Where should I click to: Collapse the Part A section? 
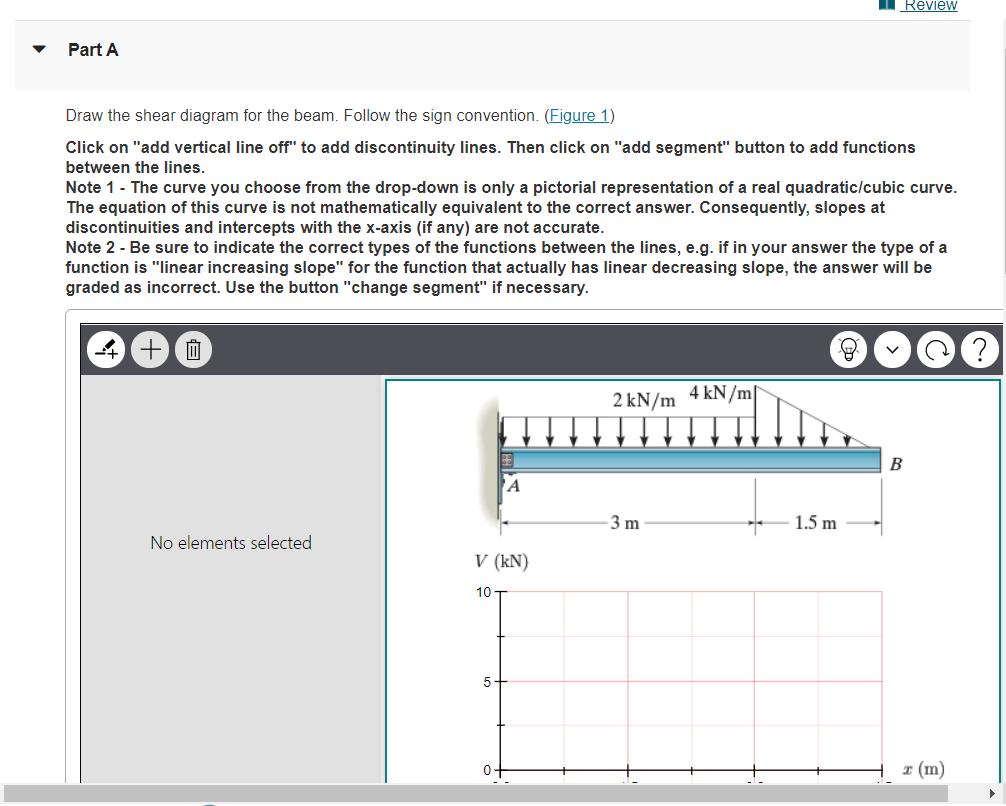[x=38, y=48]
